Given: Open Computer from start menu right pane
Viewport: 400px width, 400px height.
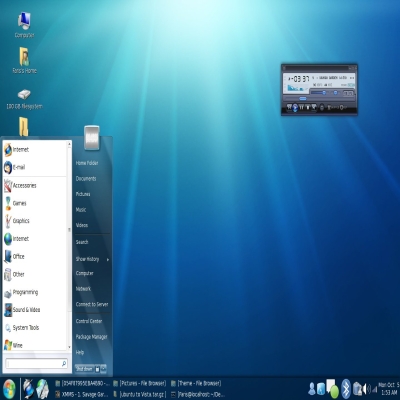Looking at the screenshot, I should click(x=85, y=273).
